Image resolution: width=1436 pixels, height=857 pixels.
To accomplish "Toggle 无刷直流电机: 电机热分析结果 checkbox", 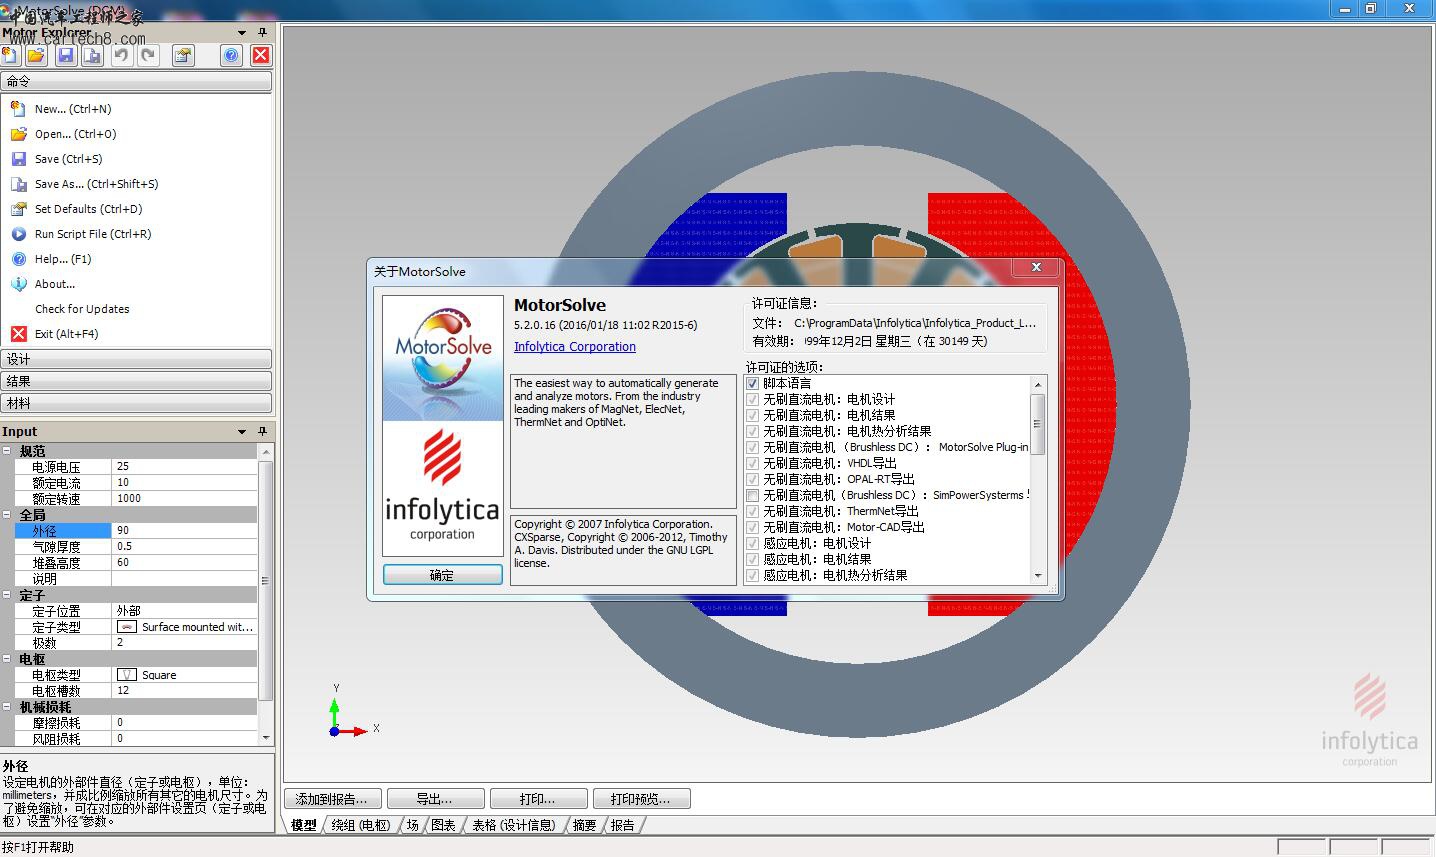I will click(x=753, y=431).
